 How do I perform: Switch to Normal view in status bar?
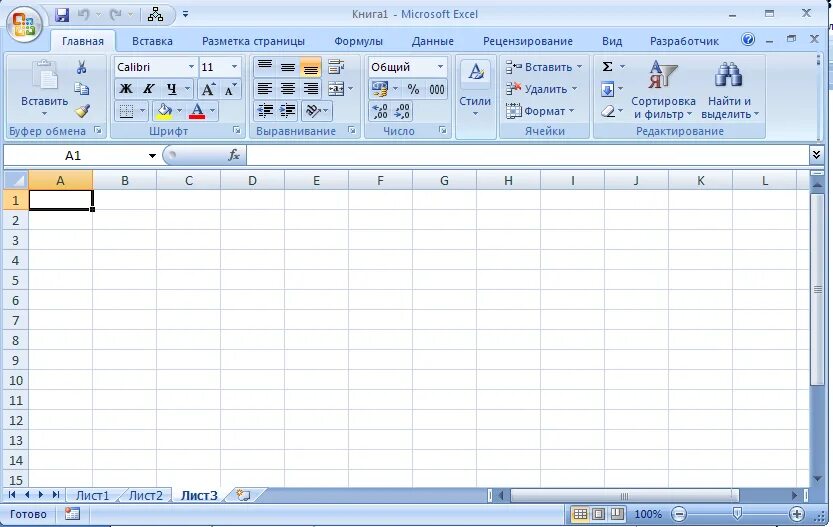tap(580, 514)
